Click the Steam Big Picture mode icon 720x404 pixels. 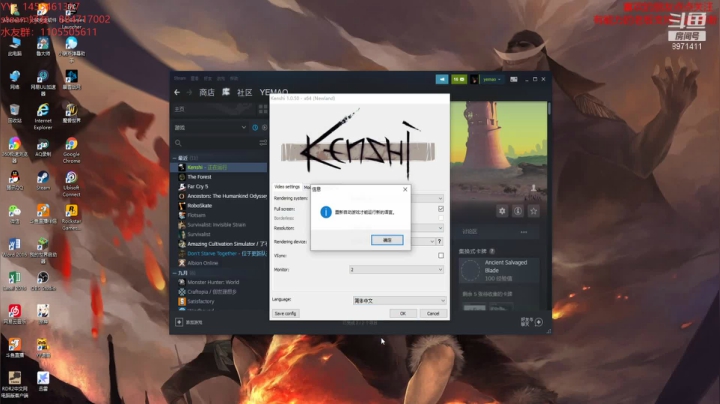(514, 79)
